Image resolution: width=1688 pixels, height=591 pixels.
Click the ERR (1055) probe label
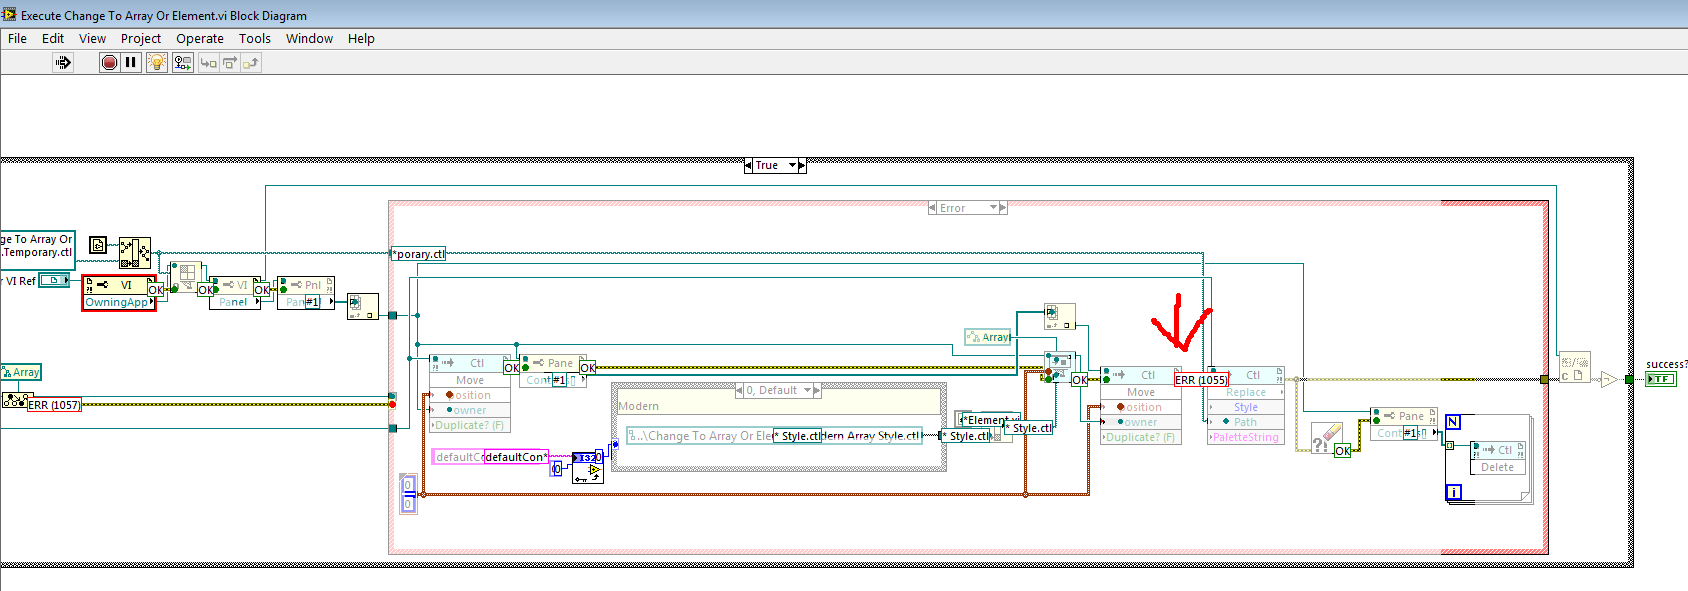(x=1201, y=380)
